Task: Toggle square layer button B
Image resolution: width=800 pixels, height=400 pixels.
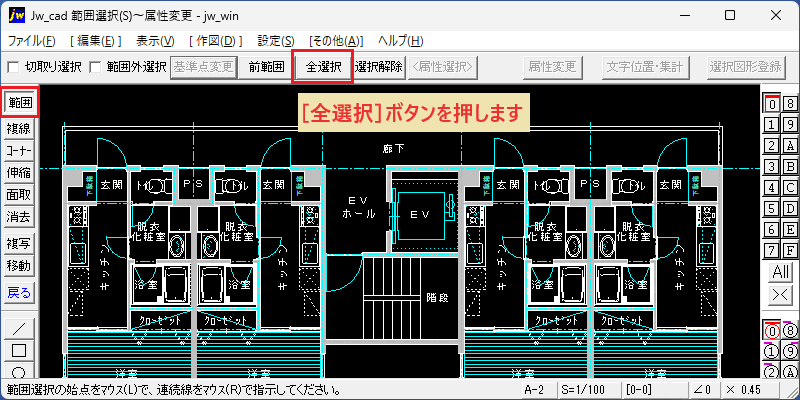Action: (790, 166)
